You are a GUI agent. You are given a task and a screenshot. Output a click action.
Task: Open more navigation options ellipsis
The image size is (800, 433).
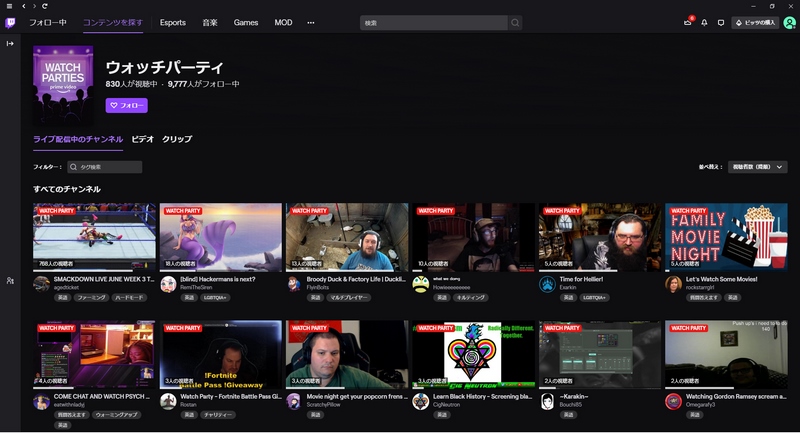[311, 23]
